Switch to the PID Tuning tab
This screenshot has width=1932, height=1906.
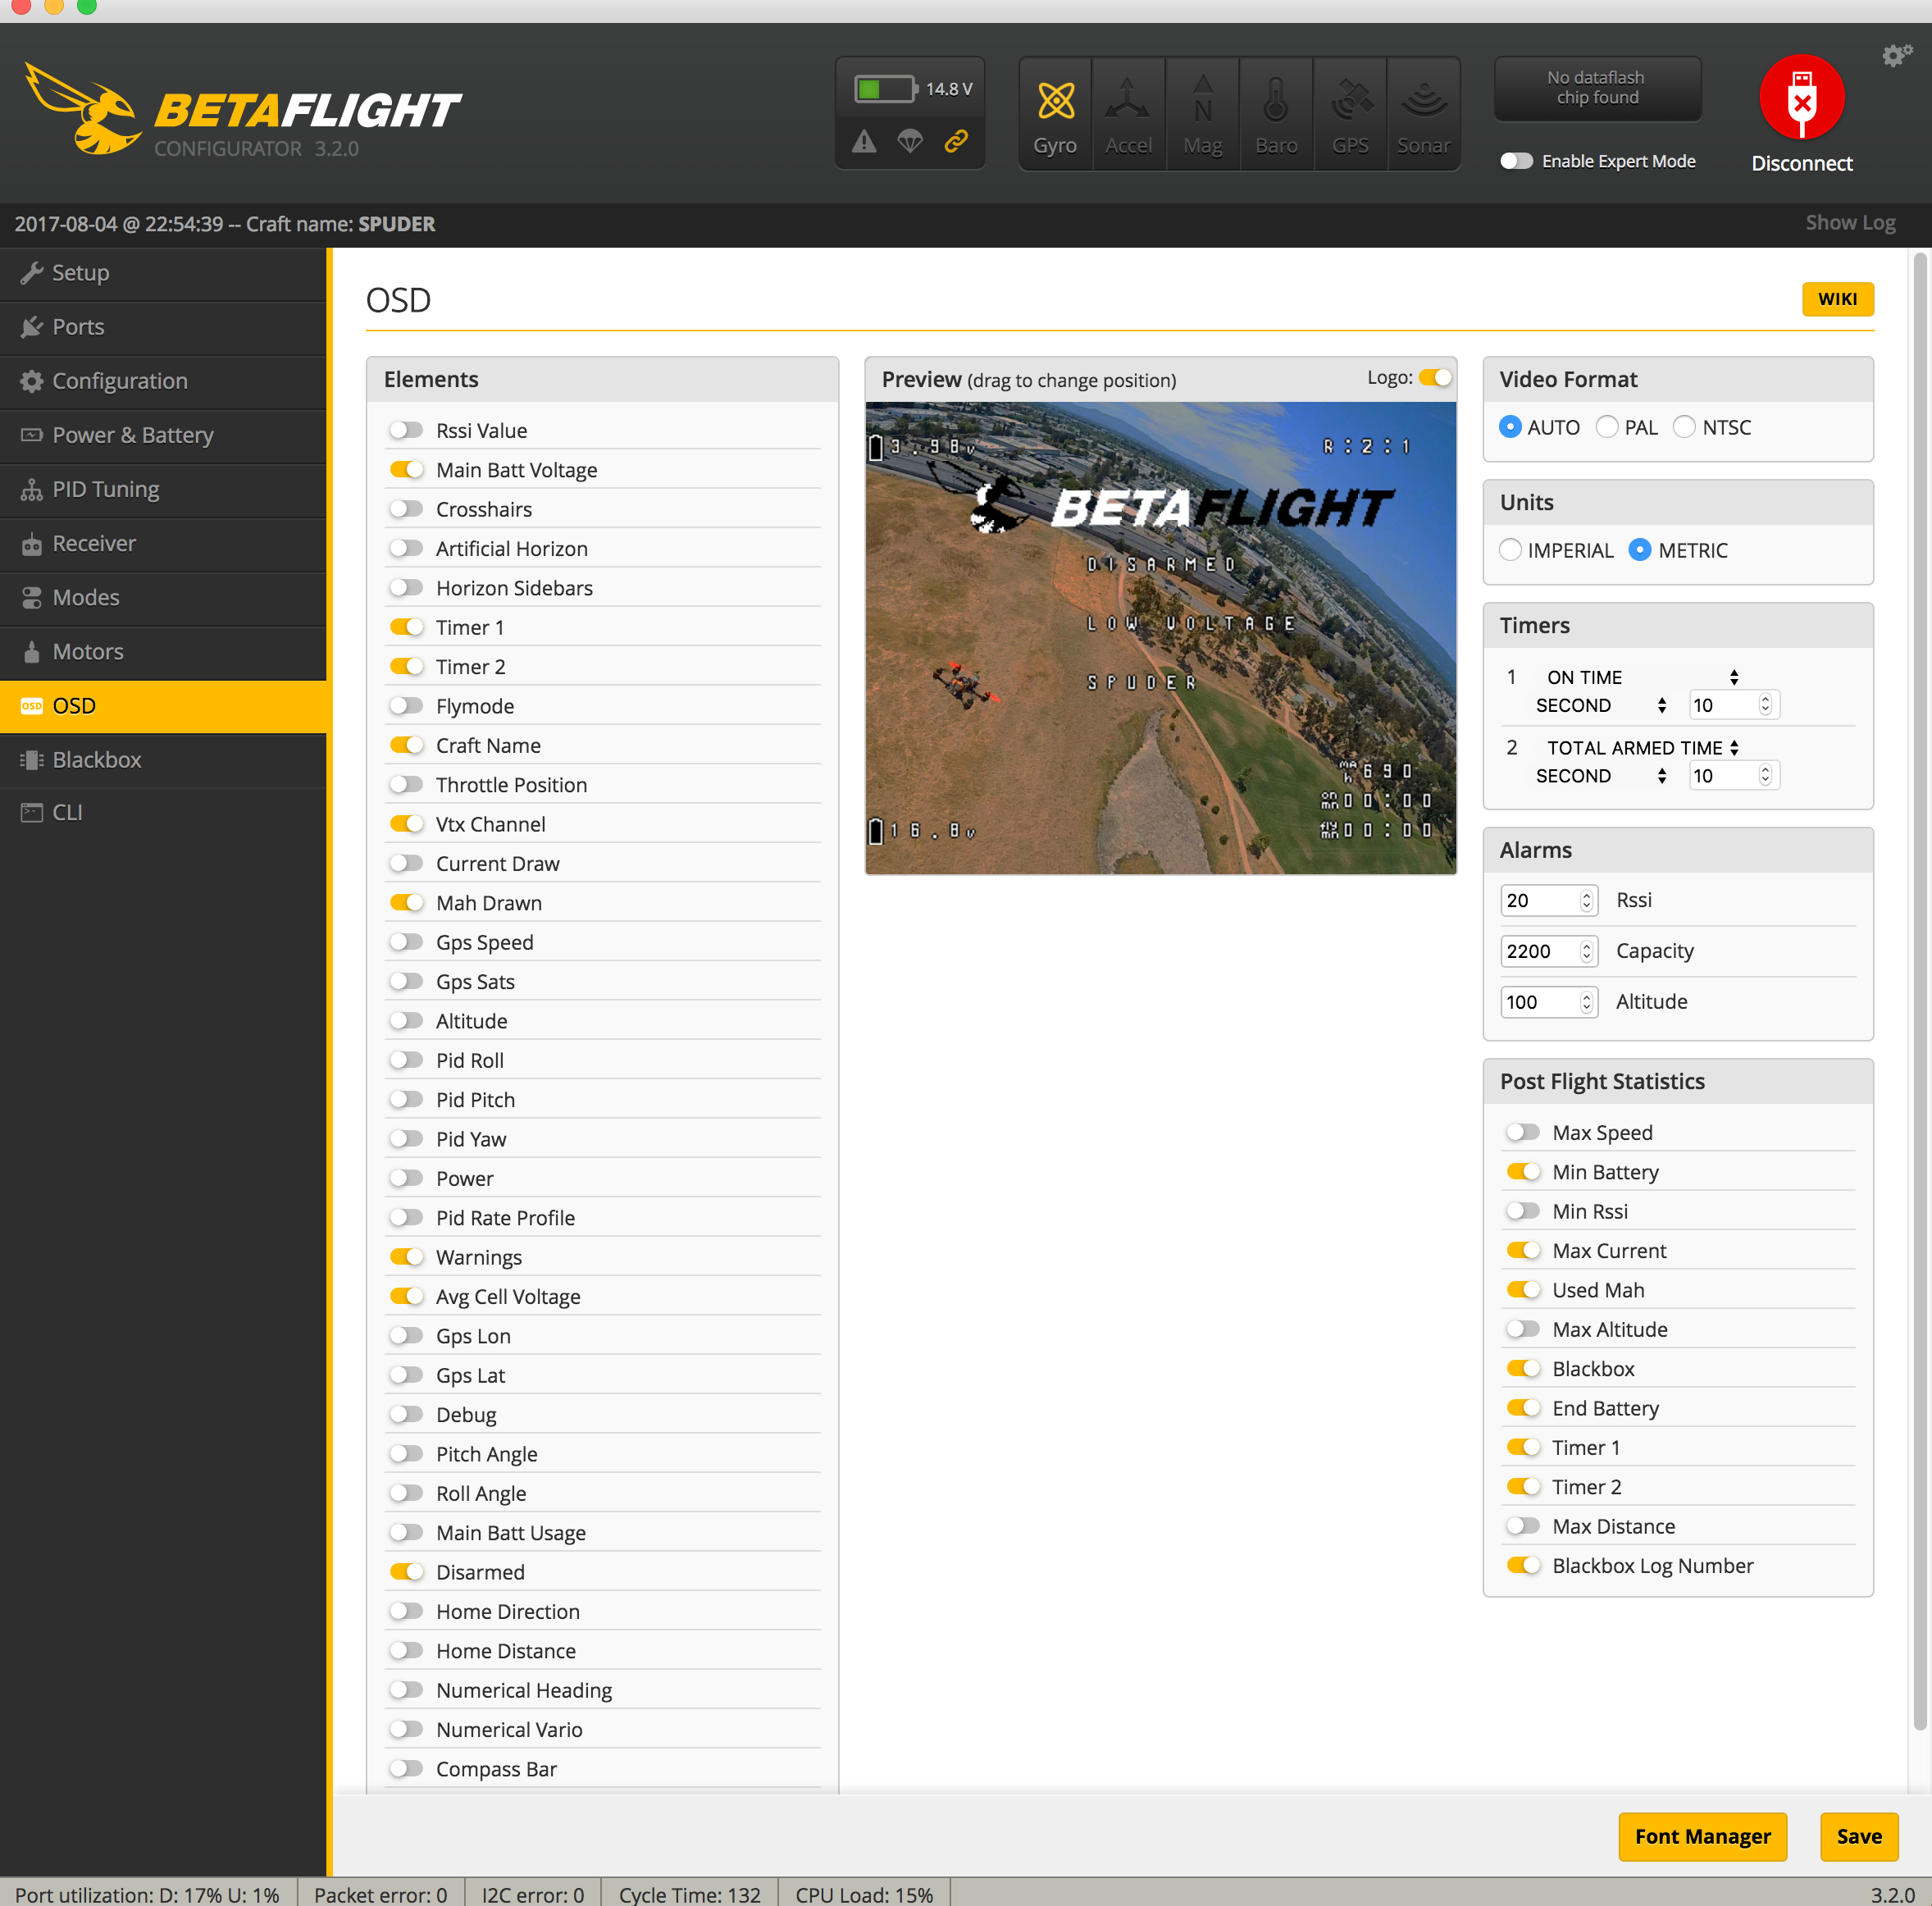[x=105, y=489]
